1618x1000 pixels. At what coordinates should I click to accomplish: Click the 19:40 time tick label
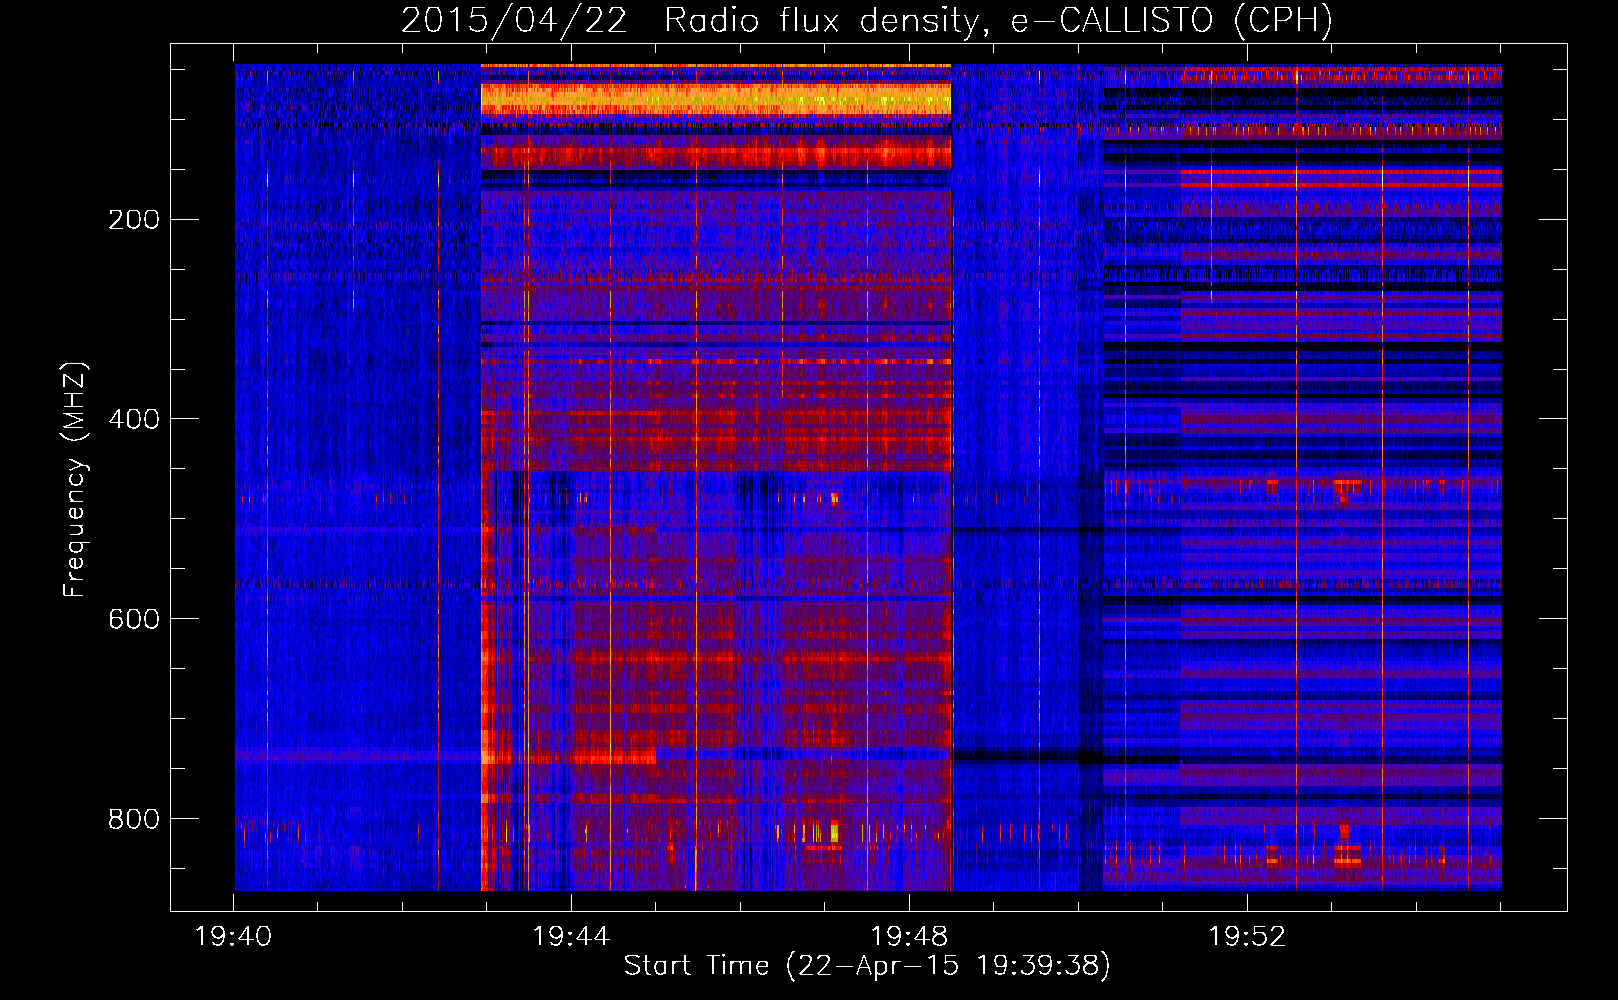[233, 936]
